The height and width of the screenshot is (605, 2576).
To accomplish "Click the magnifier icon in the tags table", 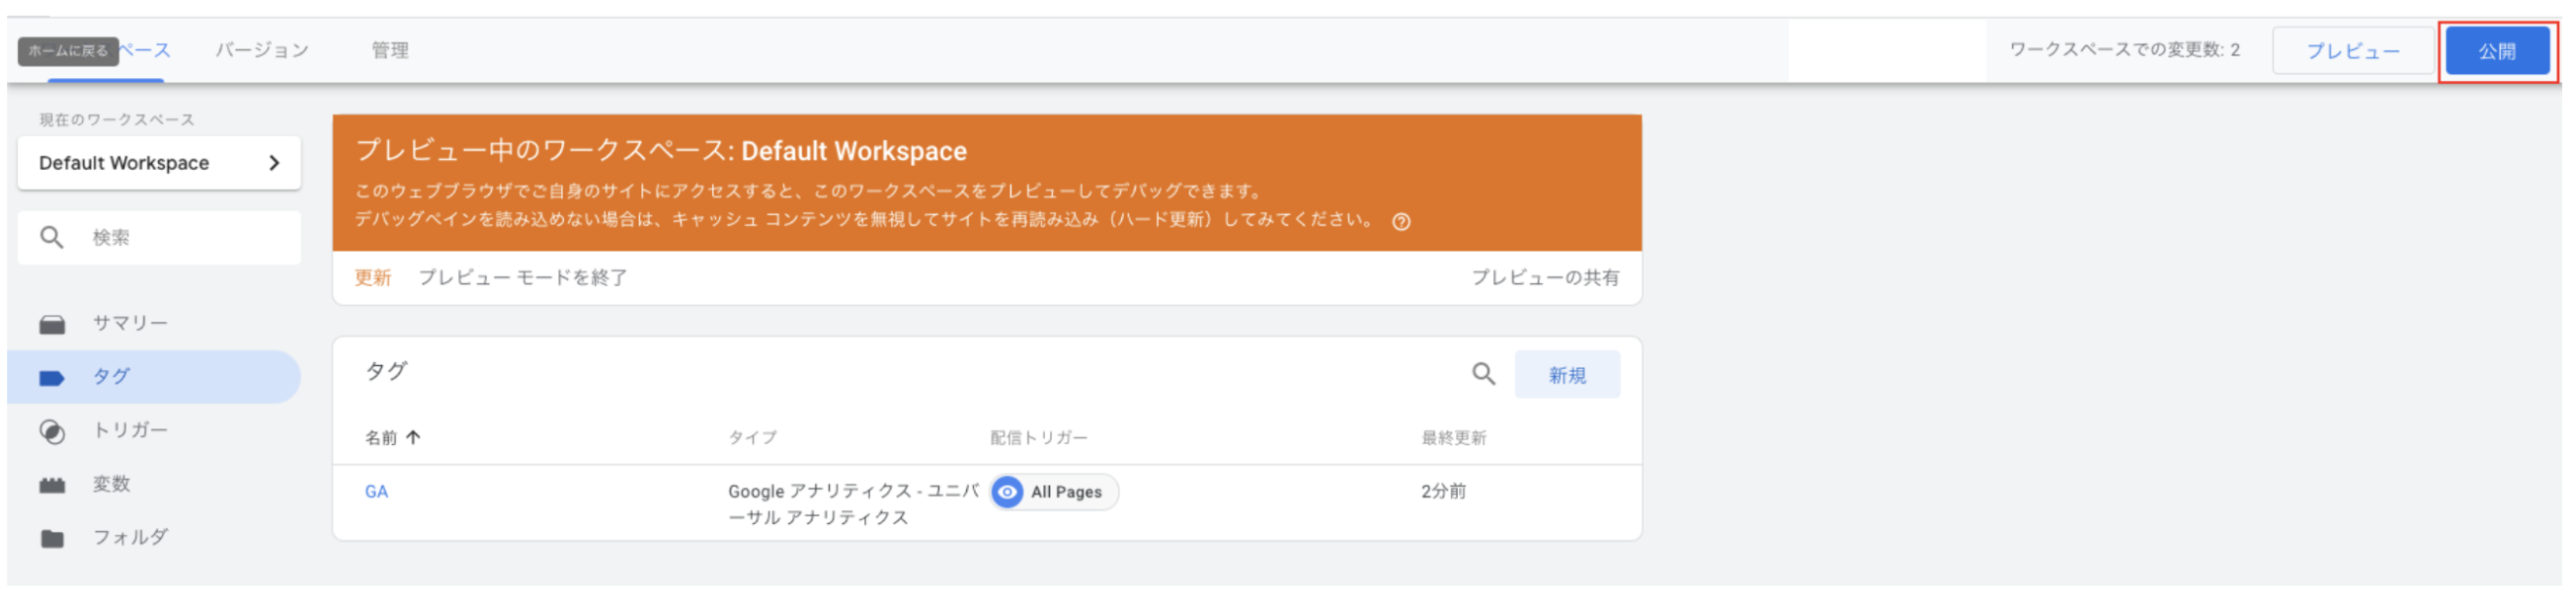I will tap(1483, 374).
